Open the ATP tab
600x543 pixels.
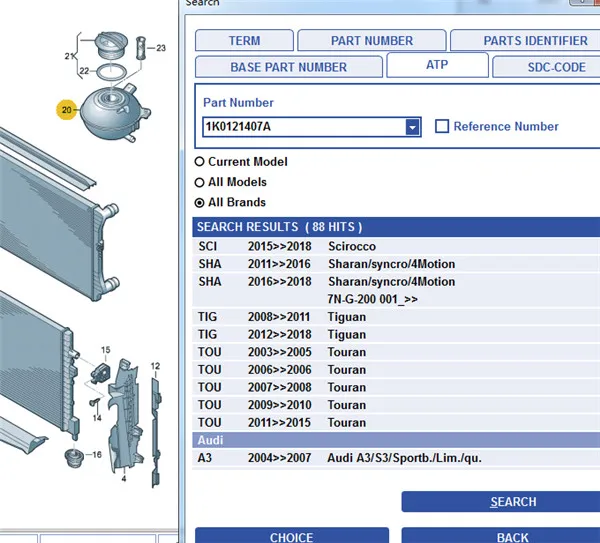437,65
